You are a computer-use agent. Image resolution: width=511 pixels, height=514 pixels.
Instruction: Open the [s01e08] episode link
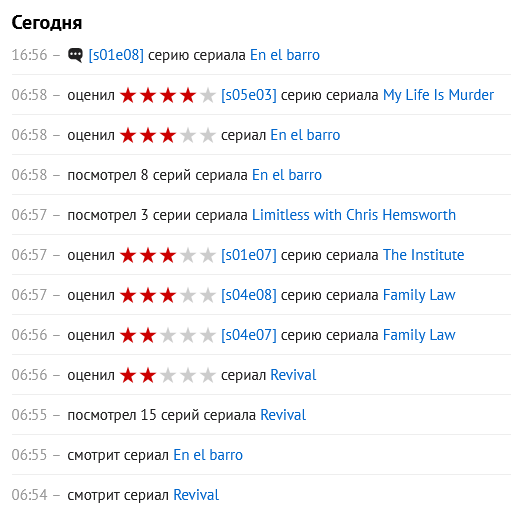116,55
